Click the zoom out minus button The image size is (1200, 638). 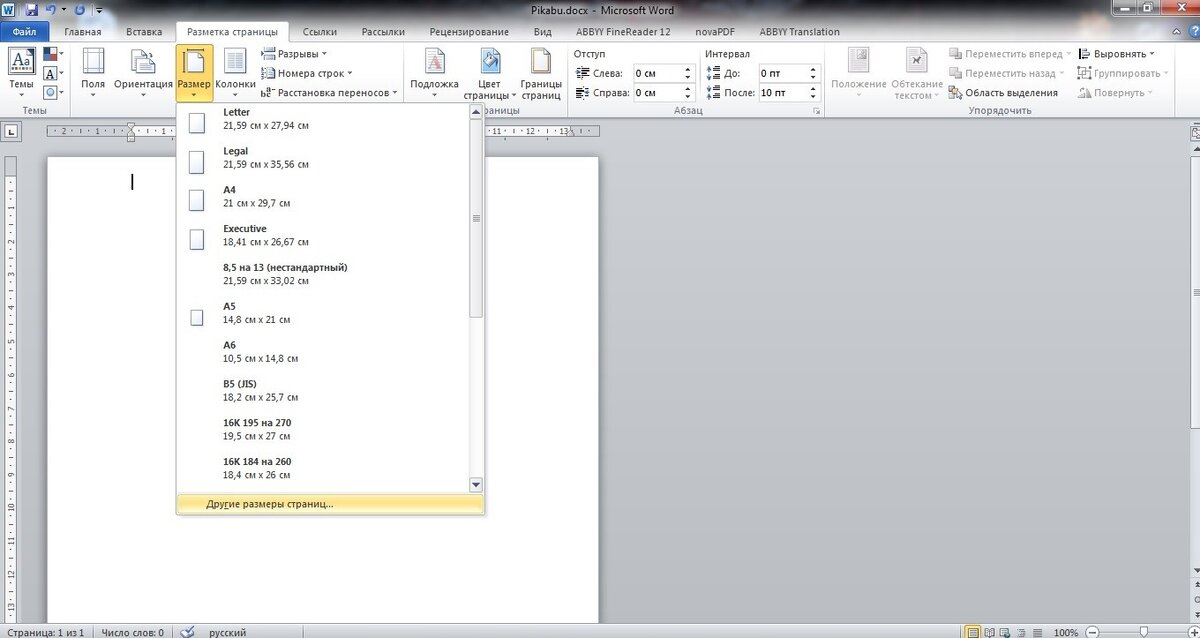click(1090, 632)
